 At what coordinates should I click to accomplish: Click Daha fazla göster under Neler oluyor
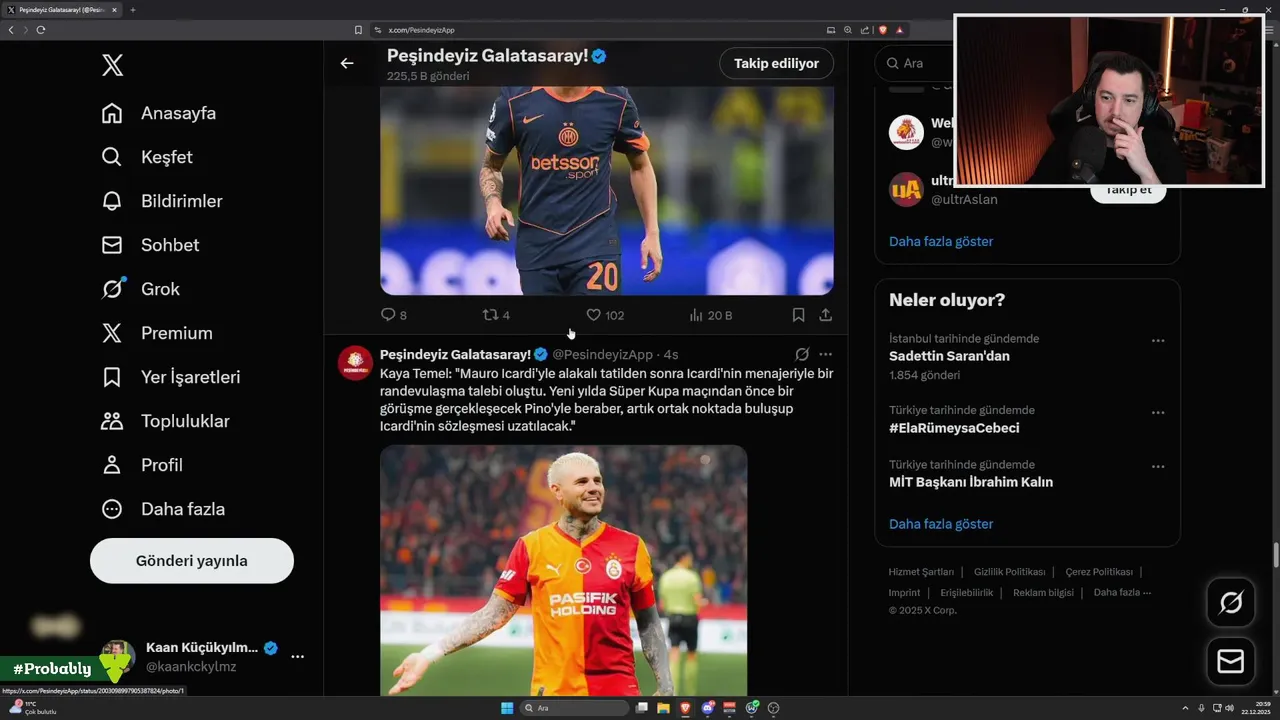pos(941,524)
